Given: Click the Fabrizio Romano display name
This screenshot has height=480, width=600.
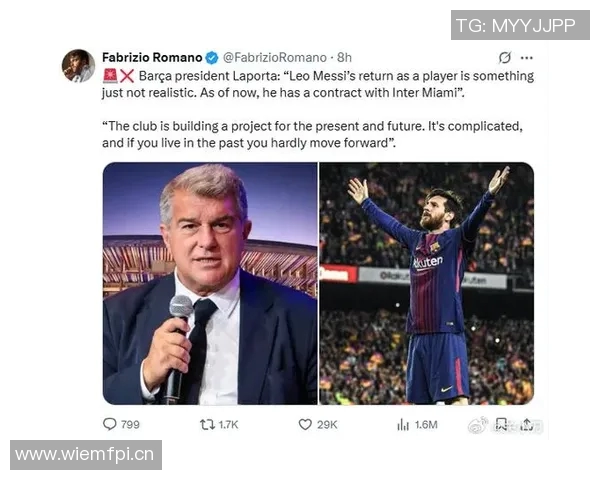Looking at the screenshot, I should pos(152,58).
